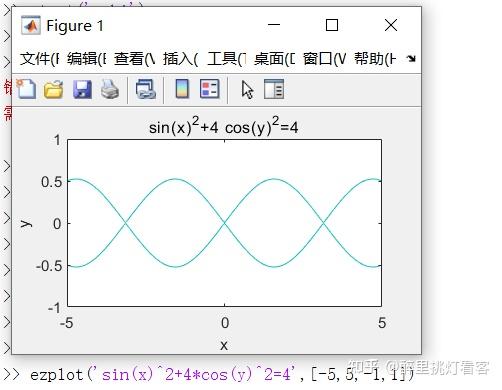Viewport: 502px width, 390px height.
Task: Minimize the Figure 1 window
Action: [274, 25]
